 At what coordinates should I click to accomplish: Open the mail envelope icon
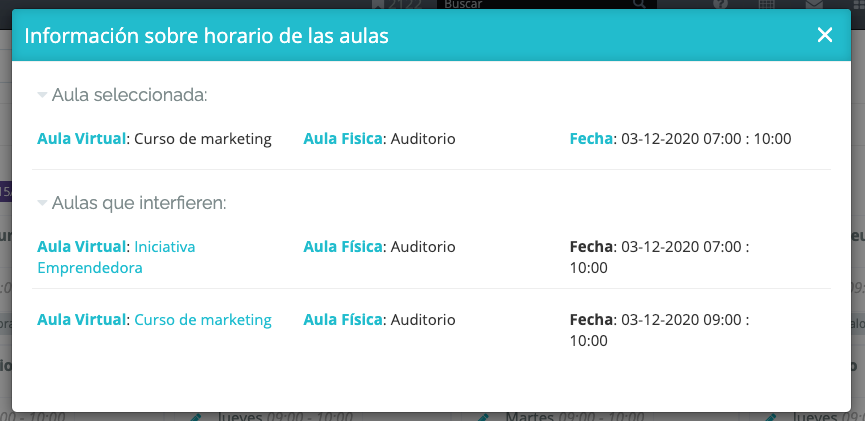pyautogui.click(x=814, y=3)
